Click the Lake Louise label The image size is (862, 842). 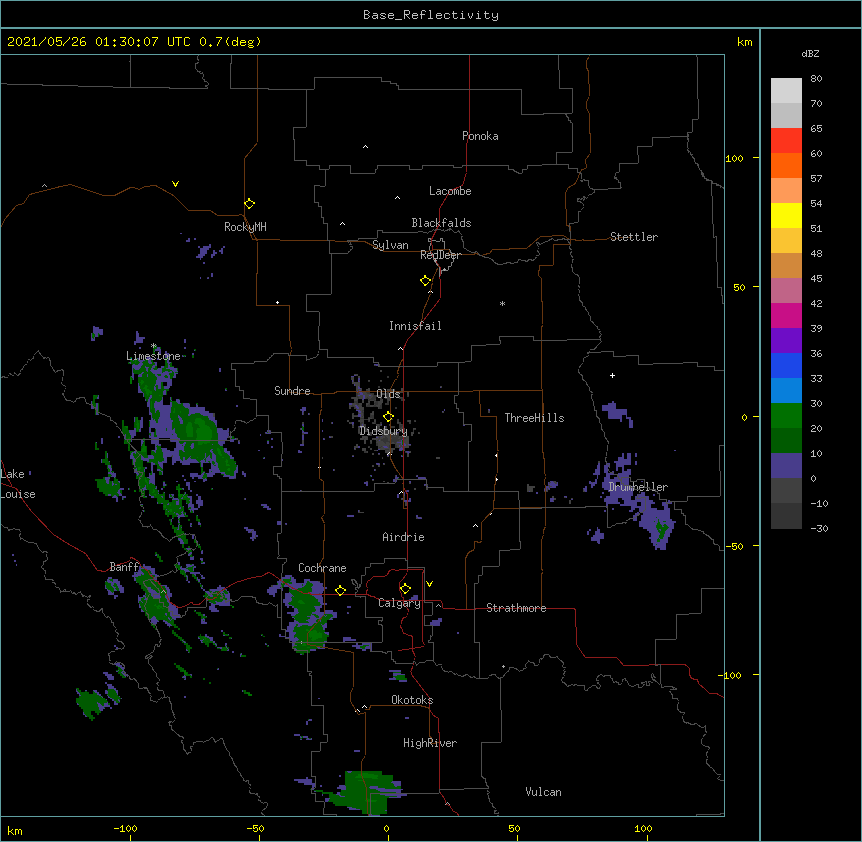tap(17, 484)
